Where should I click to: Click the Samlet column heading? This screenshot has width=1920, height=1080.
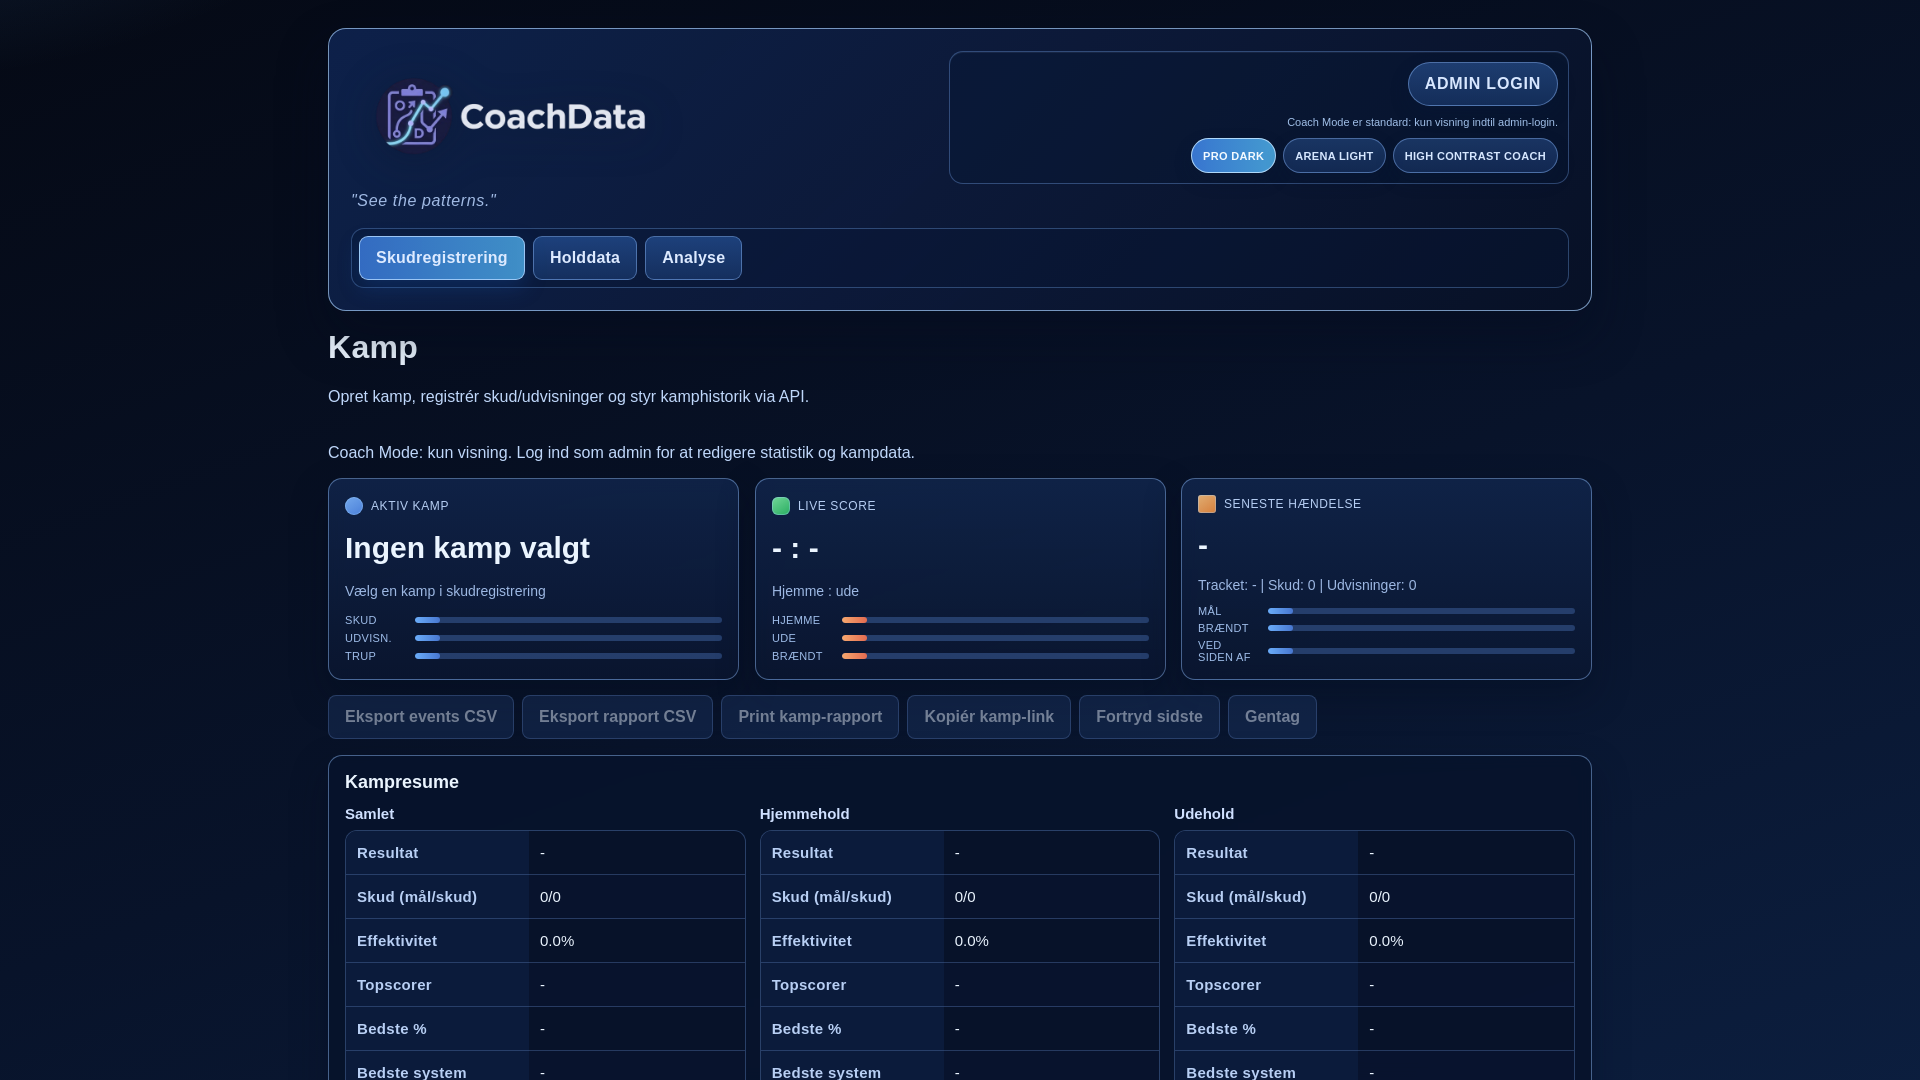pyautogui.click(x=369, y=814)
